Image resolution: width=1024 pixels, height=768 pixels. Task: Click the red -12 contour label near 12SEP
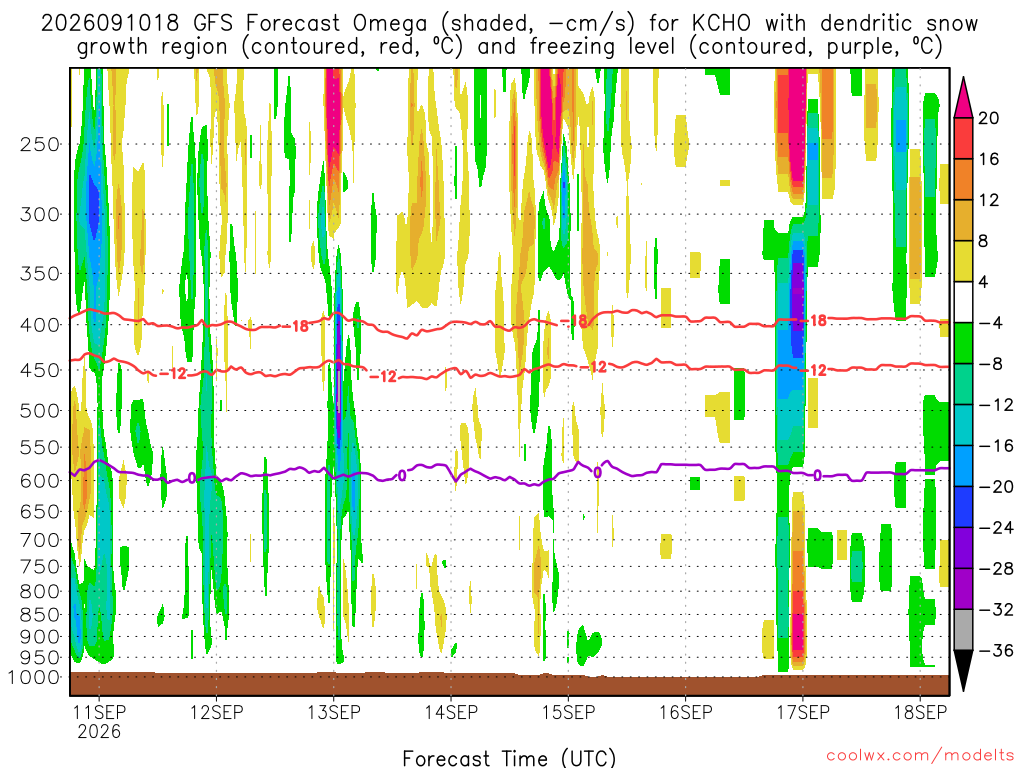tap(174, 374)
